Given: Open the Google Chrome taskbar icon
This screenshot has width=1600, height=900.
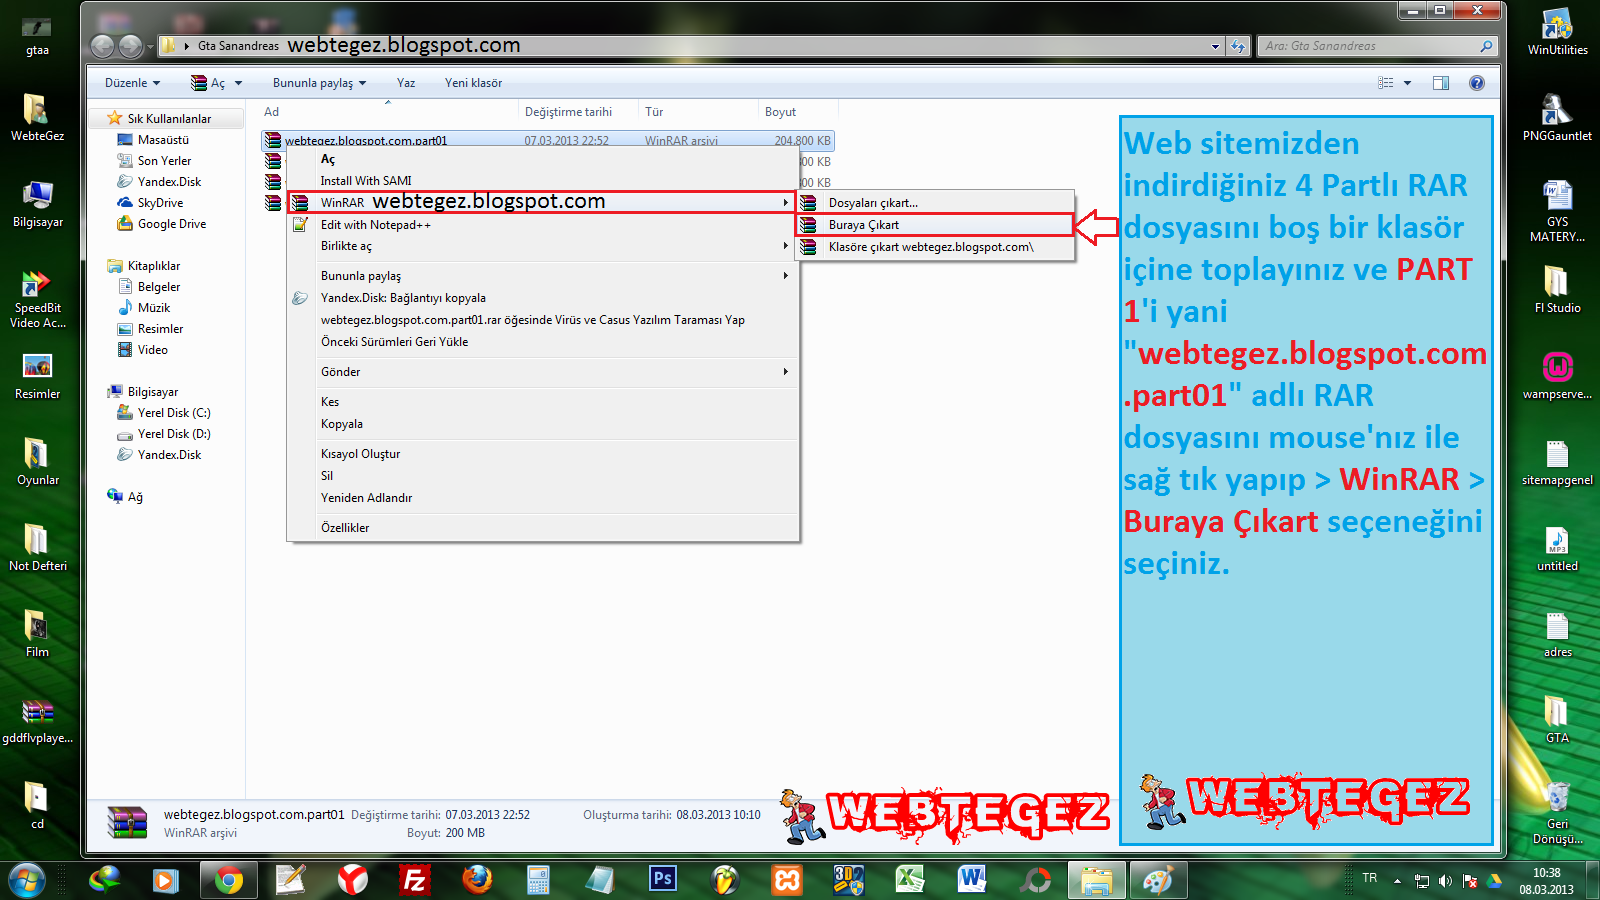Looking at the screenshot, I should tap(229, 880).
